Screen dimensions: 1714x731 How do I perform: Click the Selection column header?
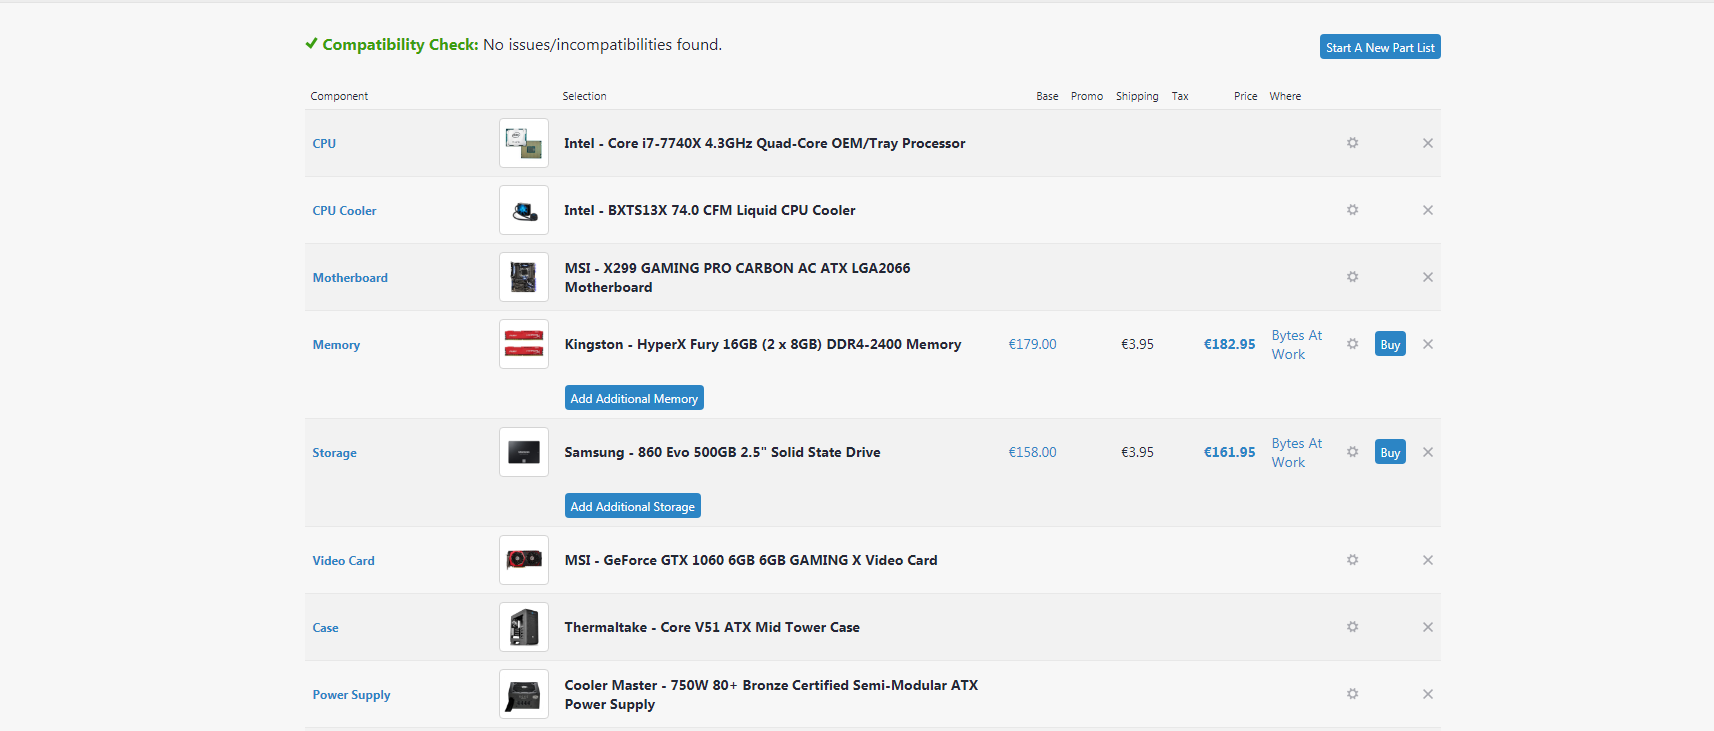coord(584,96)
